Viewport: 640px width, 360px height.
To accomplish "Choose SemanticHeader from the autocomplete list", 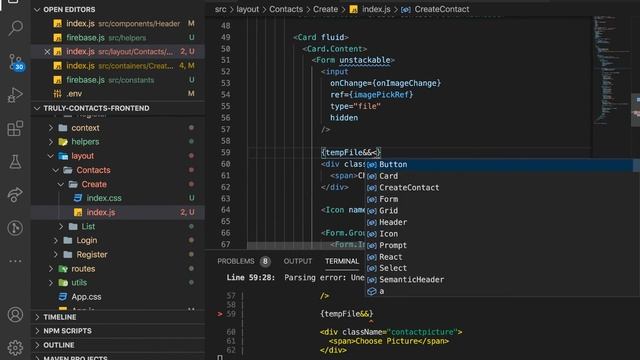I will point(502,280).
